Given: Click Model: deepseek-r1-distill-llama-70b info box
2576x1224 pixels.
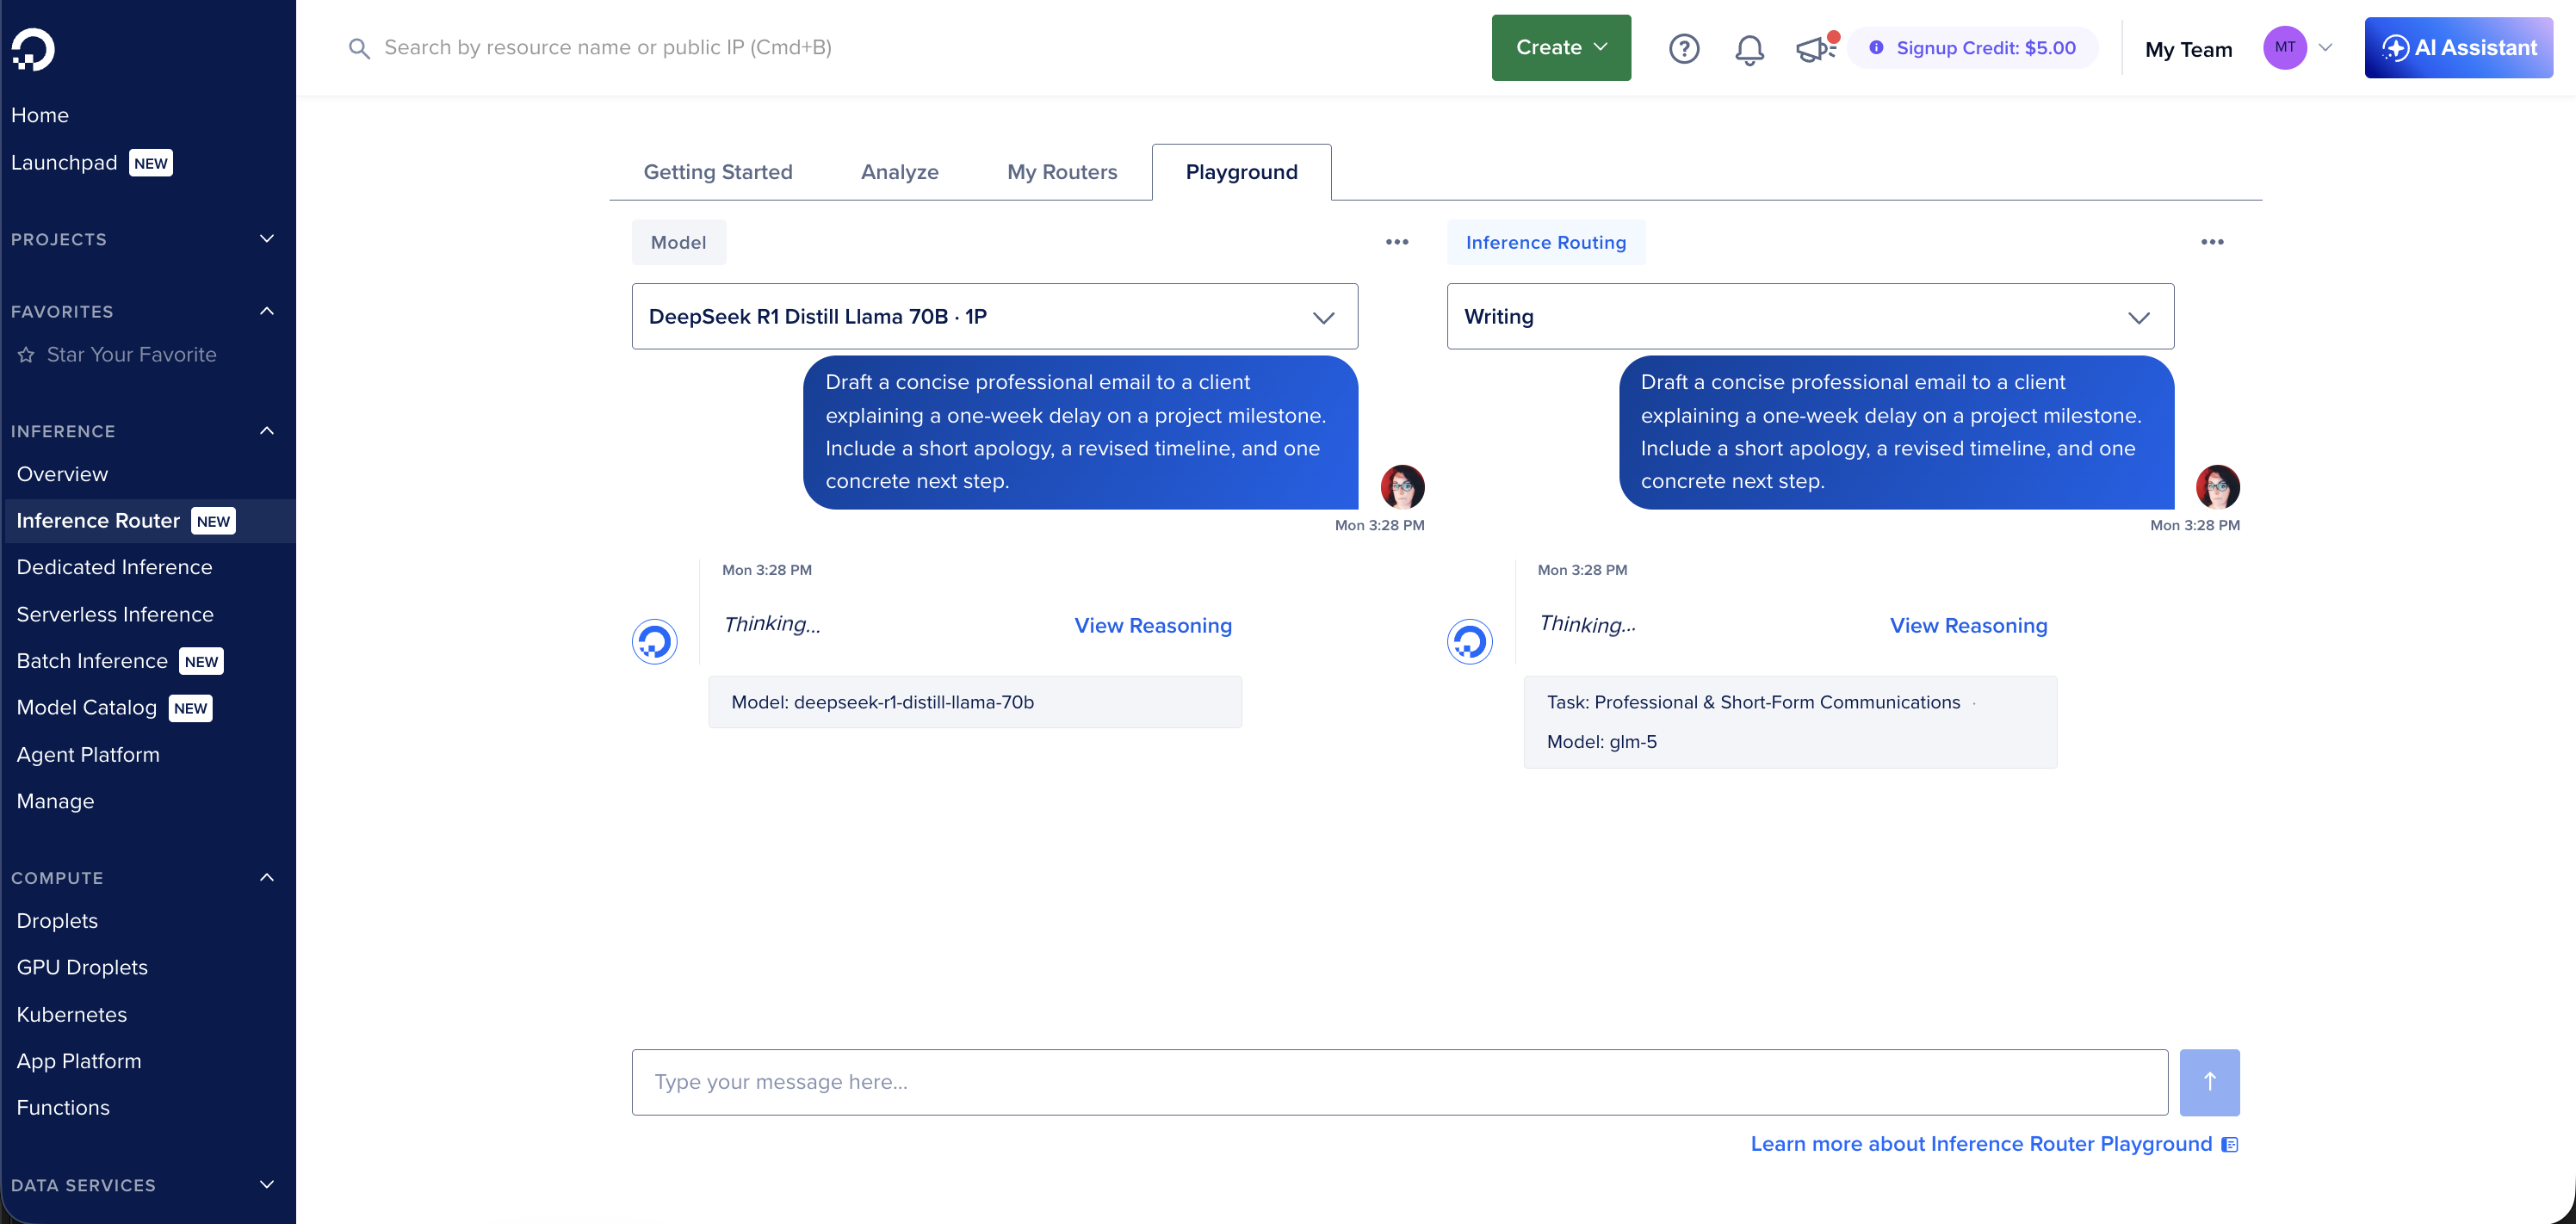Looking at the screenshot, I should click(x=975, y=702).
